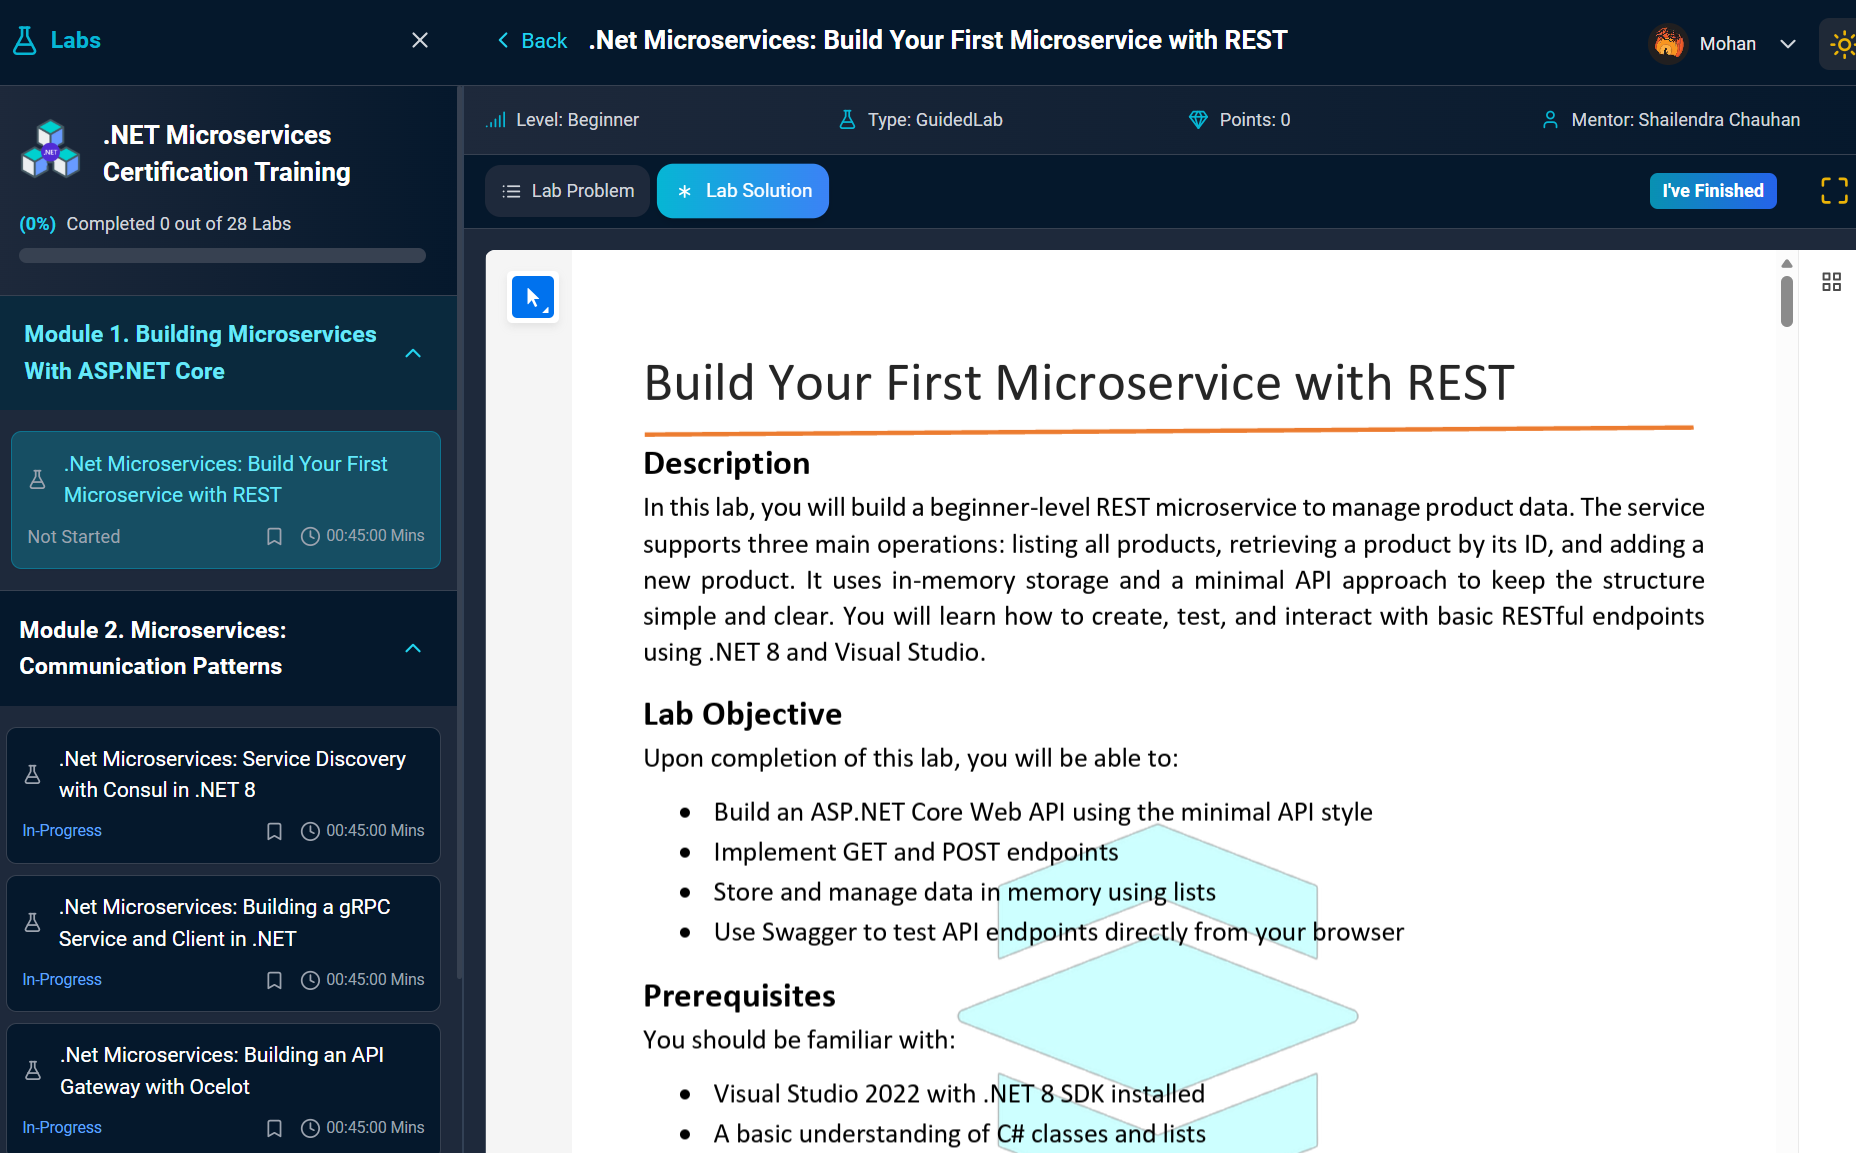Switch to the Lab Solution tab
Image resolution: width=1856 pixels, height=1153 pixels.
(x=743, y=191)
